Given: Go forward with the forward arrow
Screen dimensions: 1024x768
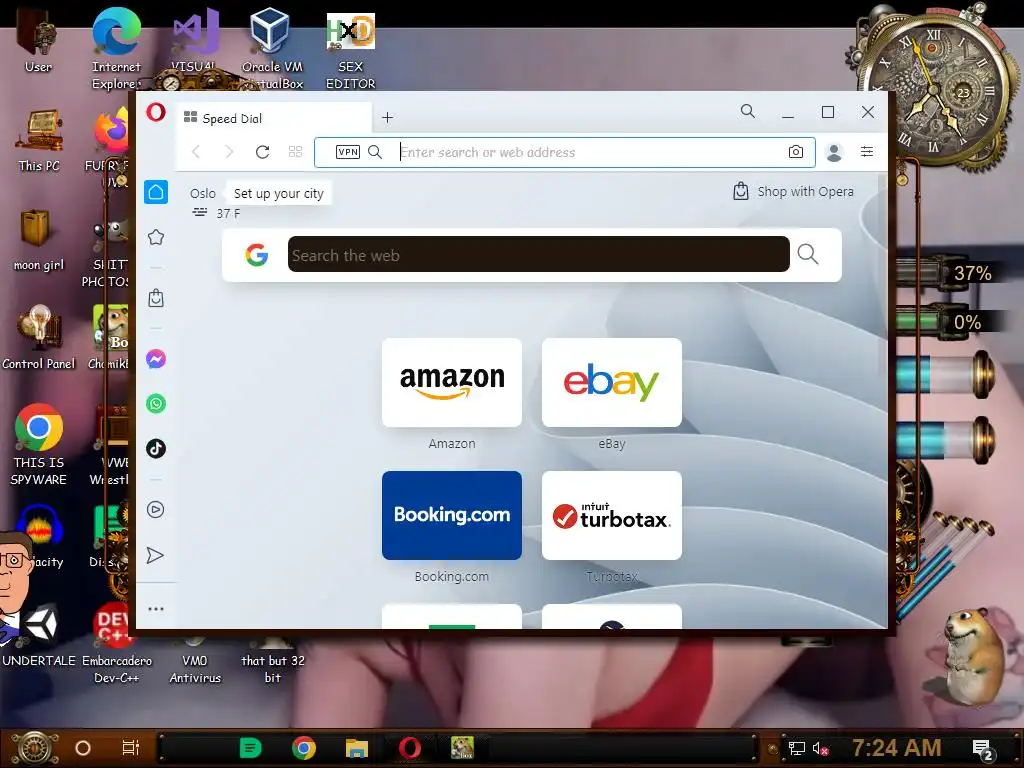Looking at the screenshot, I should click(x=229, y=152).
